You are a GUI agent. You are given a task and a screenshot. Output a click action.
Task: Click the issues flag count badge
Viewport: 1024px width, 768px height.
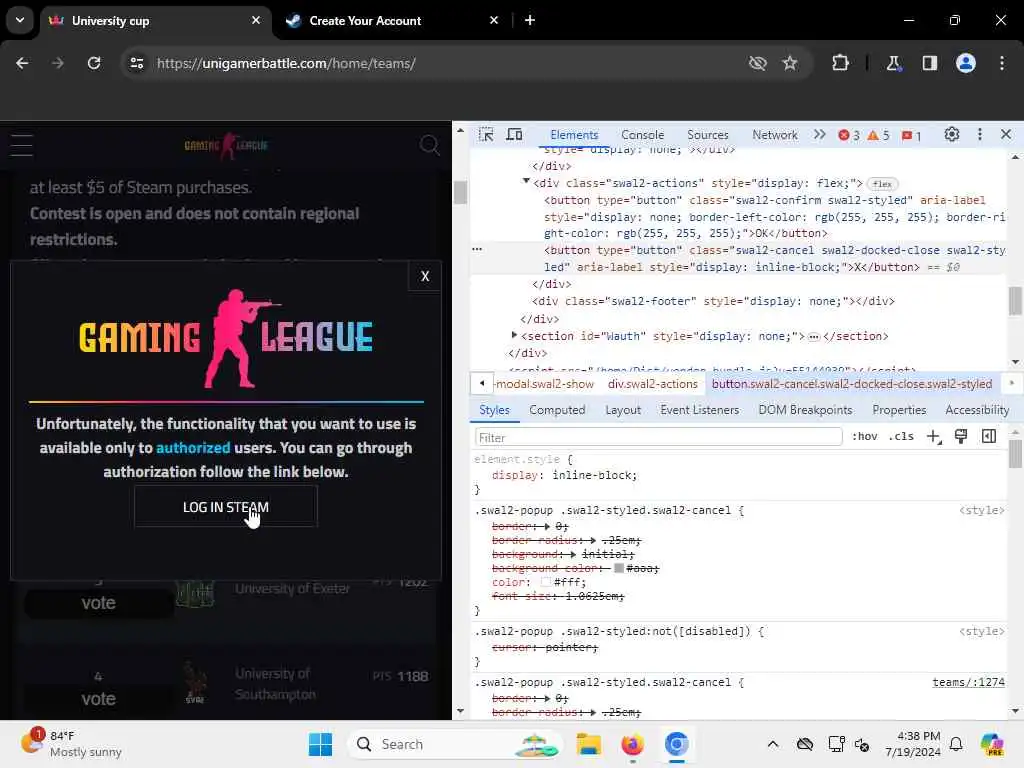pyautogui.click(x=912, y=135)
